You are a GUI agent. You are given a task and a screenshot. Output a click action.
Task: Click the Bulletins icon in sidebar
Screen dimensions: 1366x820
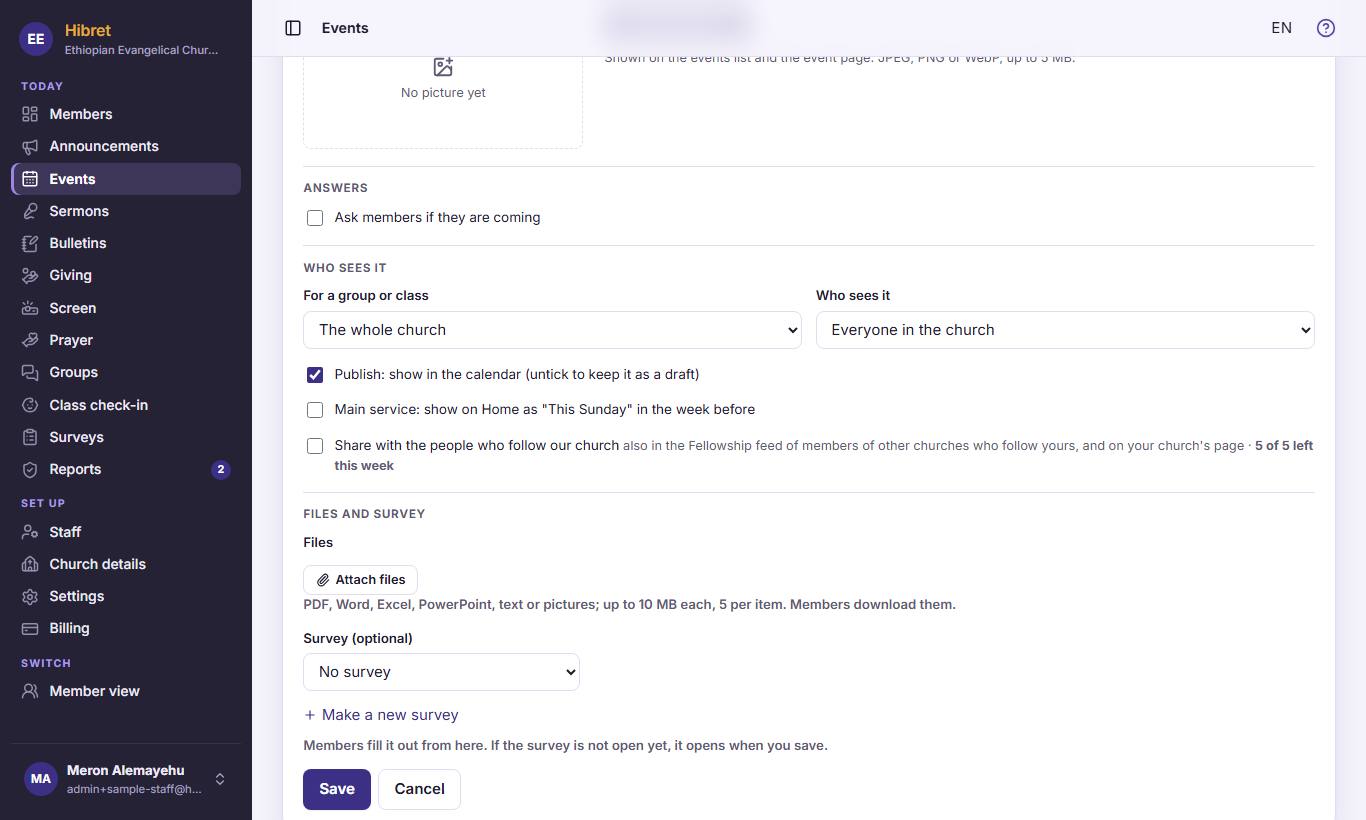[x=30, y=243]
